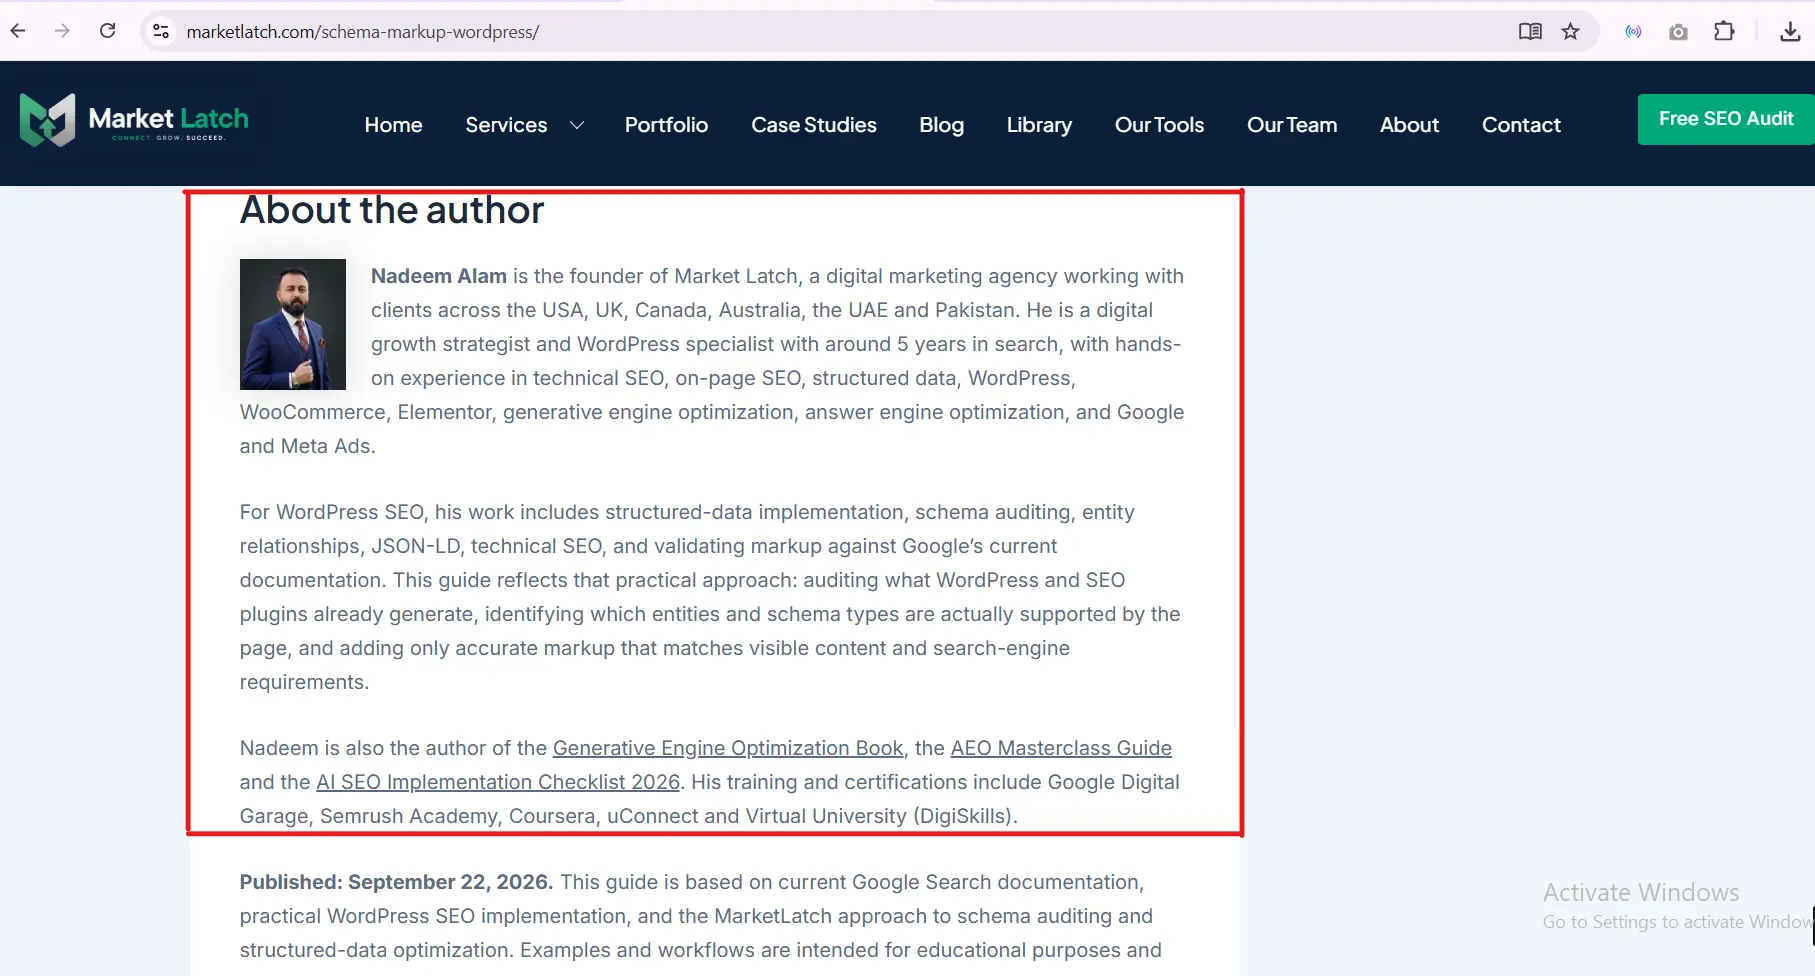Open the Library nav link

pos(1039,125)
